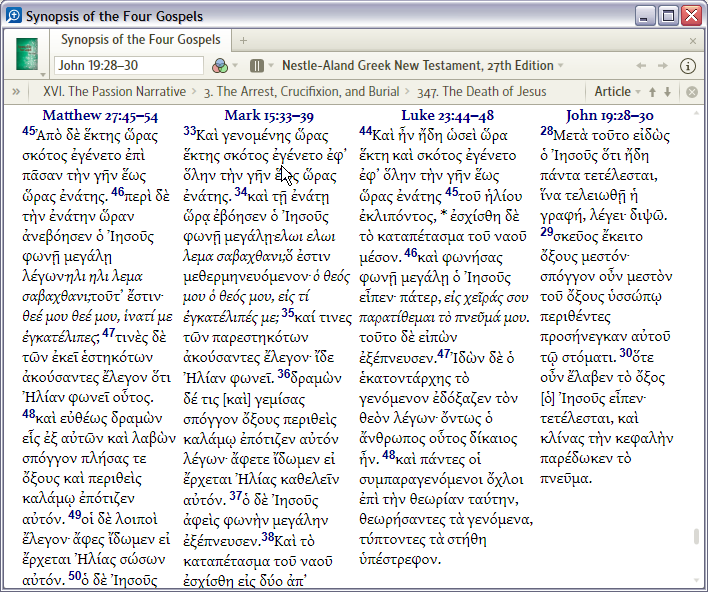Image resolution: width=708 pixels, height=592 pixels.
Task: Click the green book cover icon
Action: coord(27,54)
